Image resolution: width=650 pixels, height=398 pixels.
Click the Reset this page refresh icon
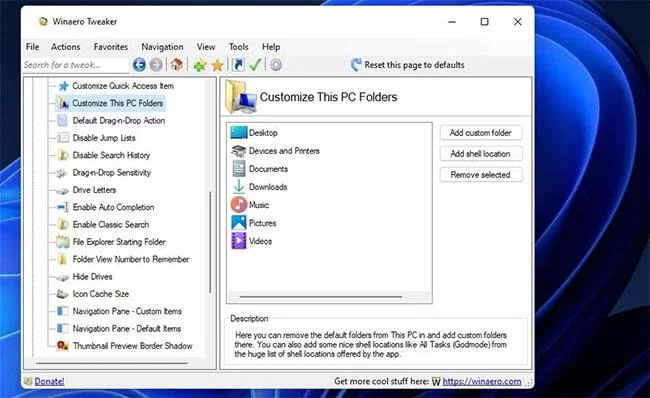click(356, 64)
